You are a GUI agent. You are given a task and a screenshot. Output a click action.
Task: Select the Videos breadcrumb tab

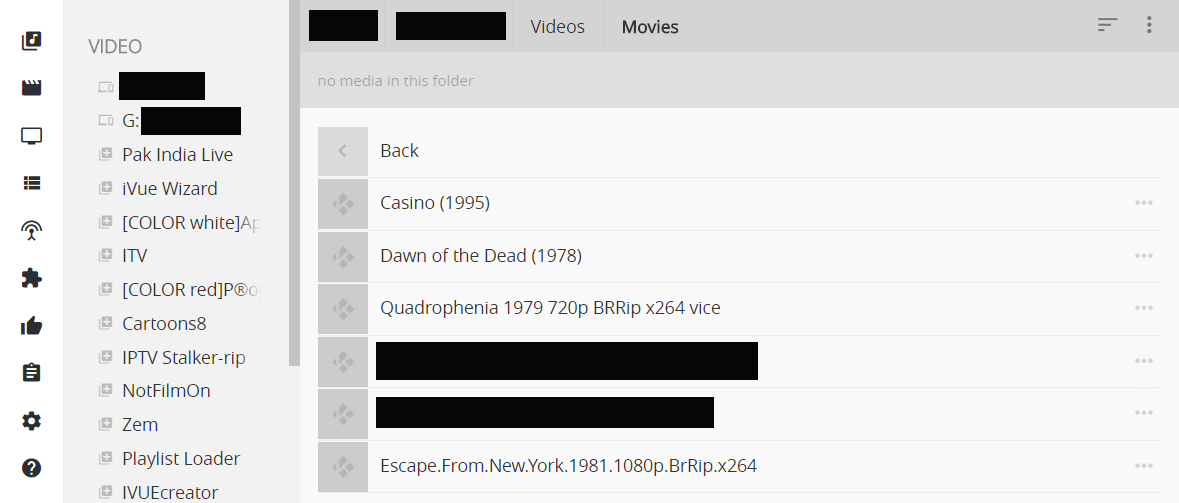click(x=557, y=26)
